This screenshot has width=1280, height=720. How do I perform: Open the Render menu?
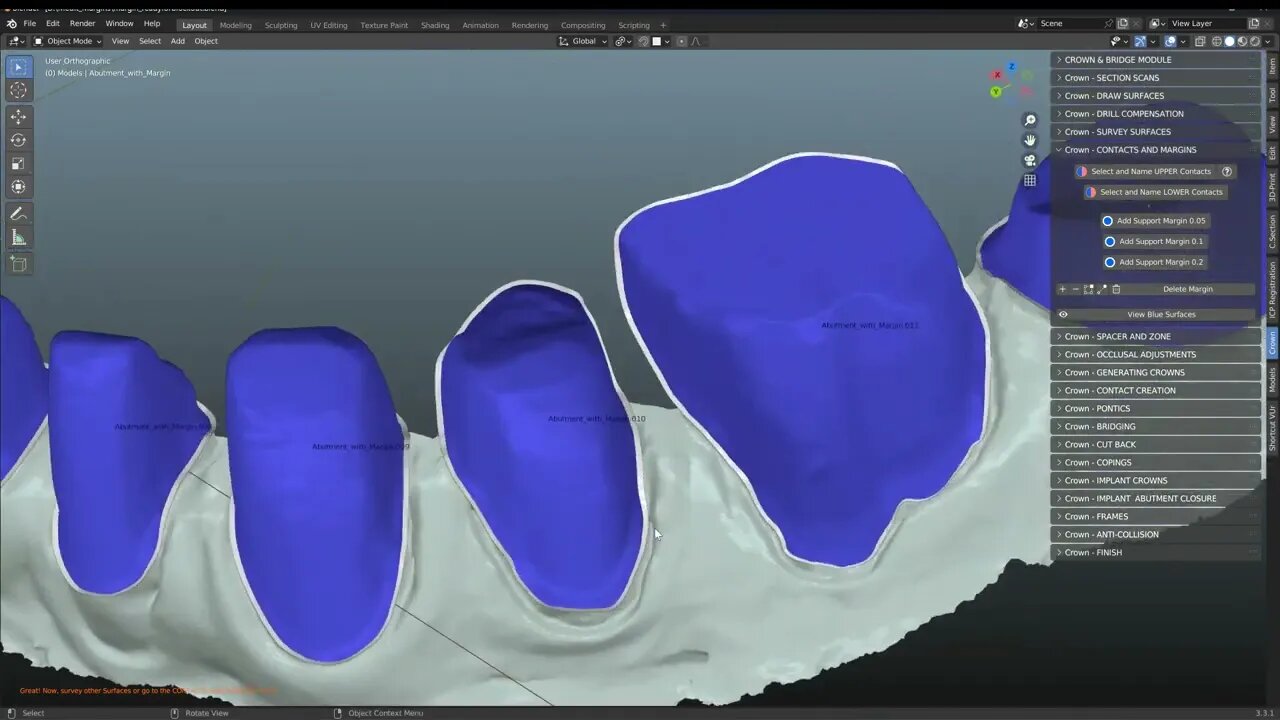[83, 24]
